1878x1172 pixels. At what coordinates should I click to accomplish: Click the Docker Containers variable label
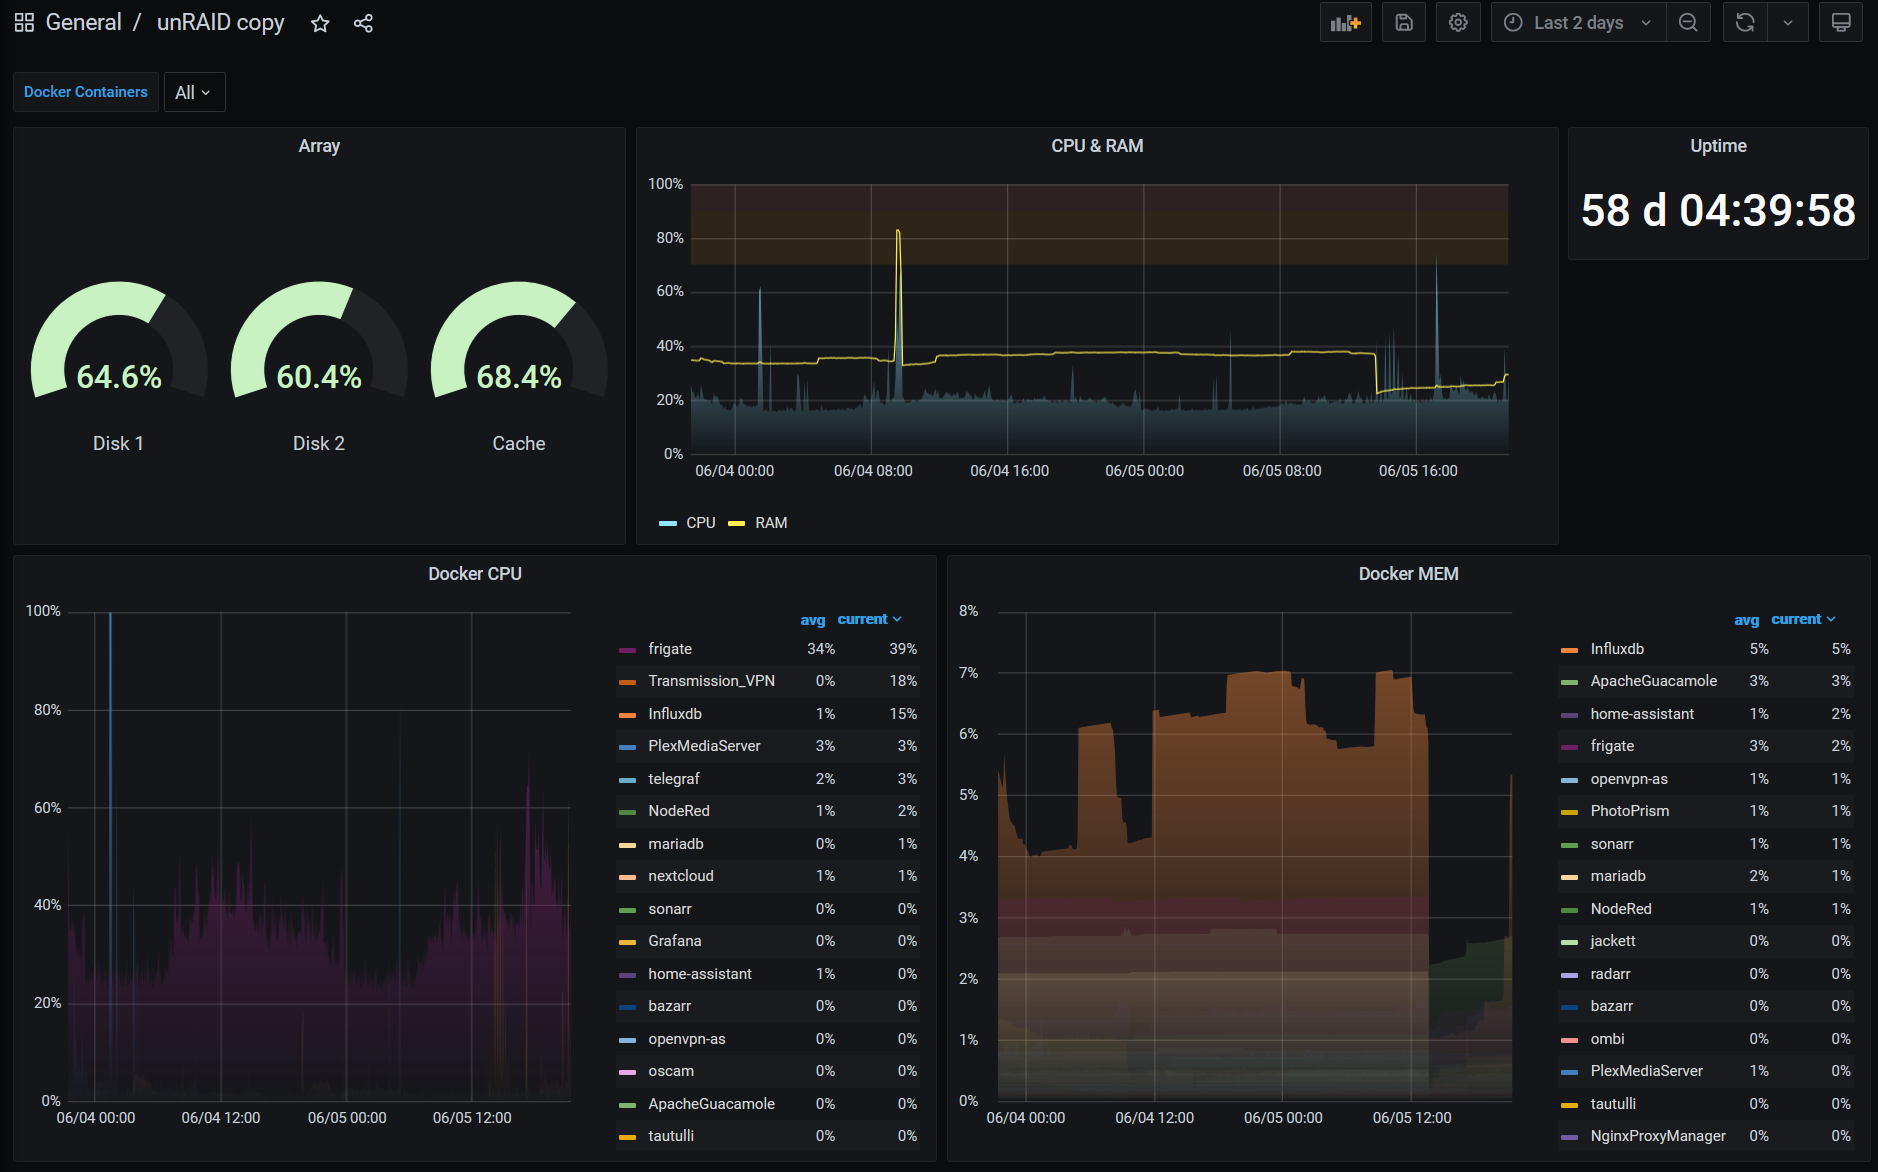[x=86, y=92]
